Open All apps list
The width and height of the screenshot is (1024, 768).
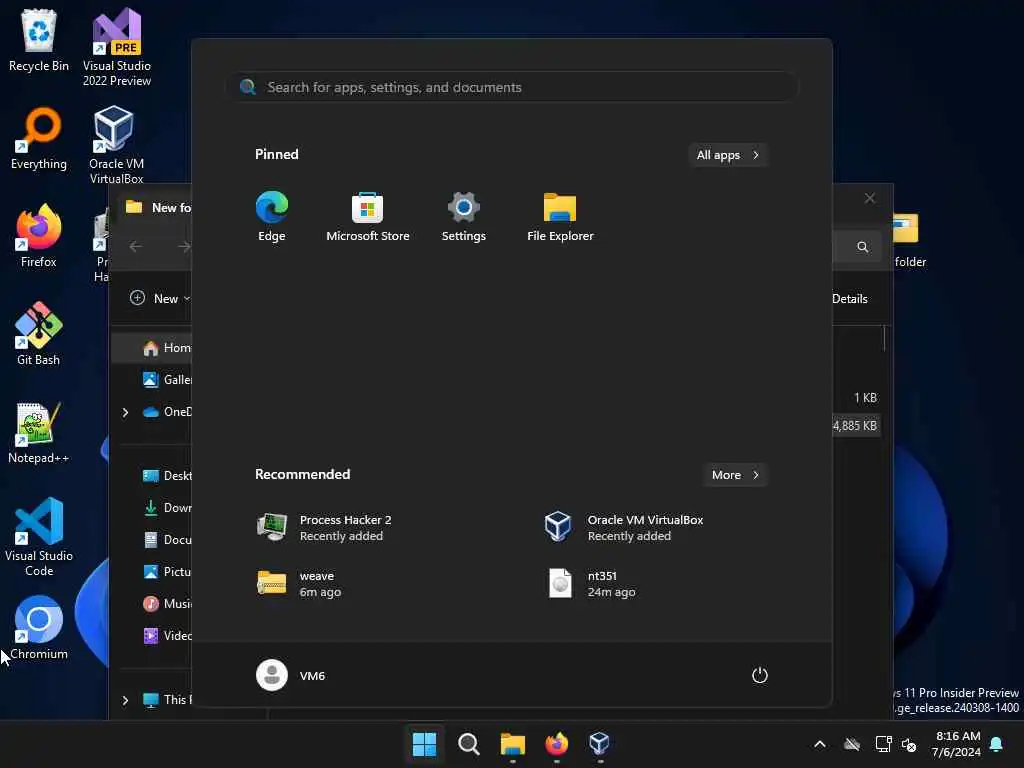coord(728,155)
